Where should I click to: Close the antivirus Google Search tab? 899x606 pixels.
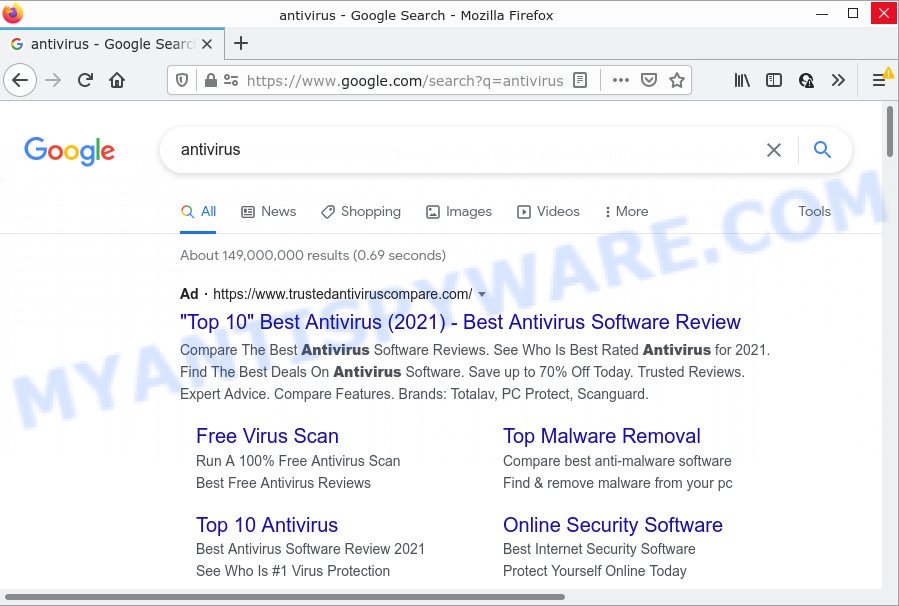pos(207,44)
